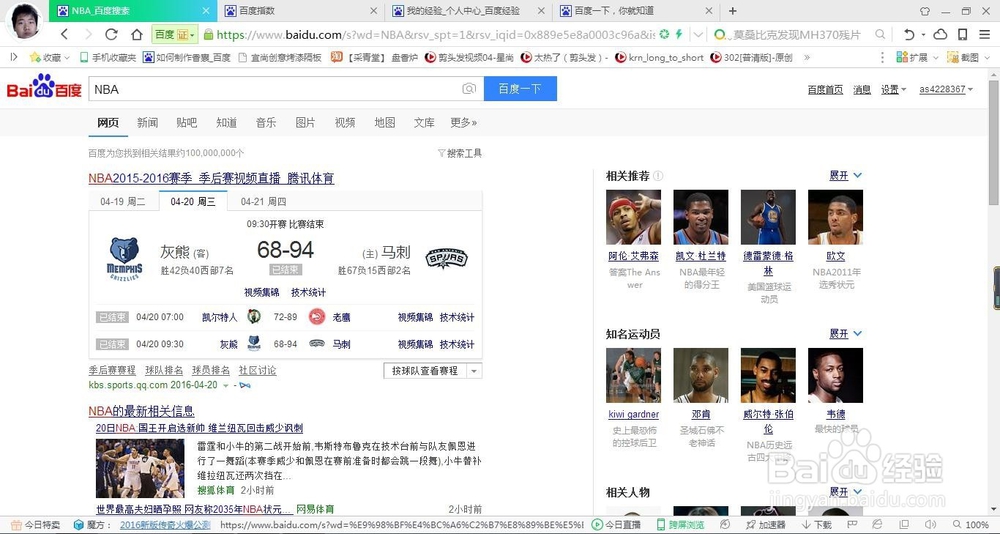Click the undo closed-tab arrow icon
This screenshot has height=534, width=1000.
[x=909, y=34]
